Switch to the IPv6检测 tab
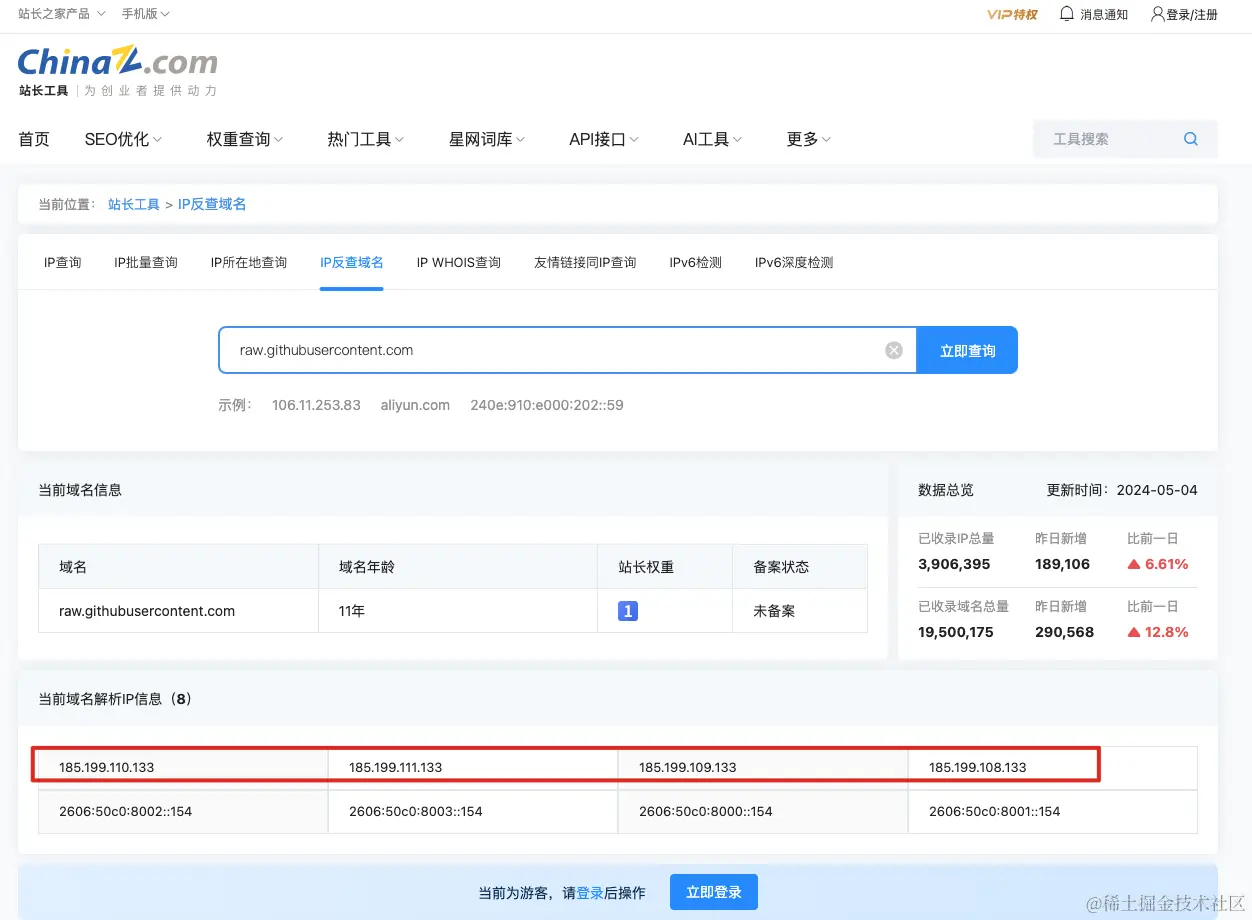This screenshot has height=920, width=1252. click(x=696, y=262)
